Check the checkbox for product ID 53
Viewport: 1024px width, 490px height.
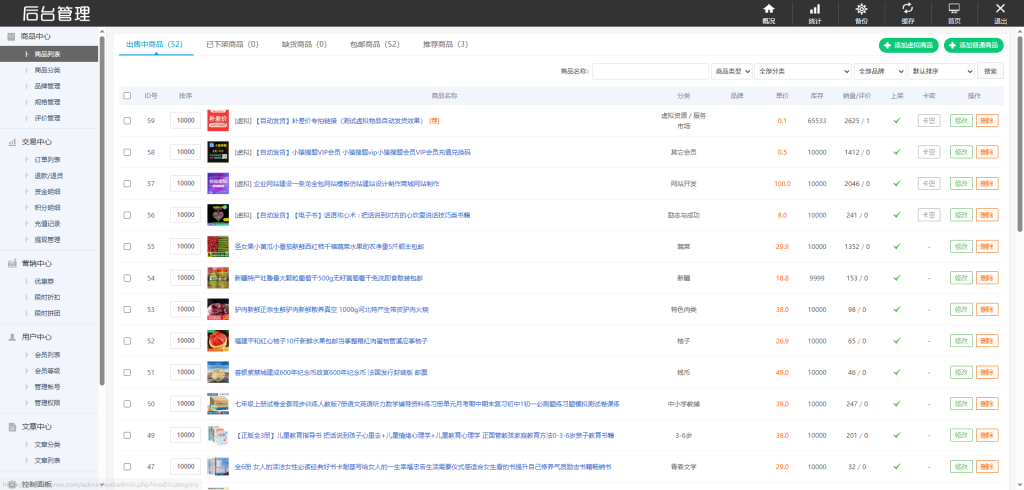point(127,309)
